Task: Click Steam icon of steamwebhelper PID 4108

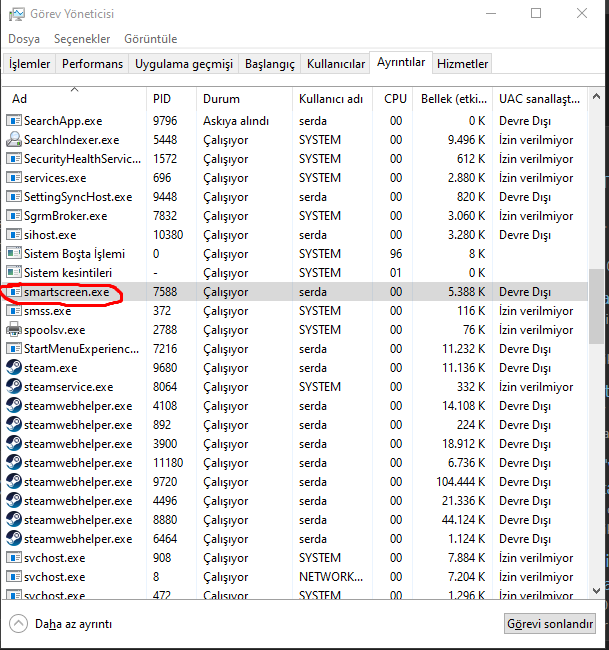Action: coord(14,406)
